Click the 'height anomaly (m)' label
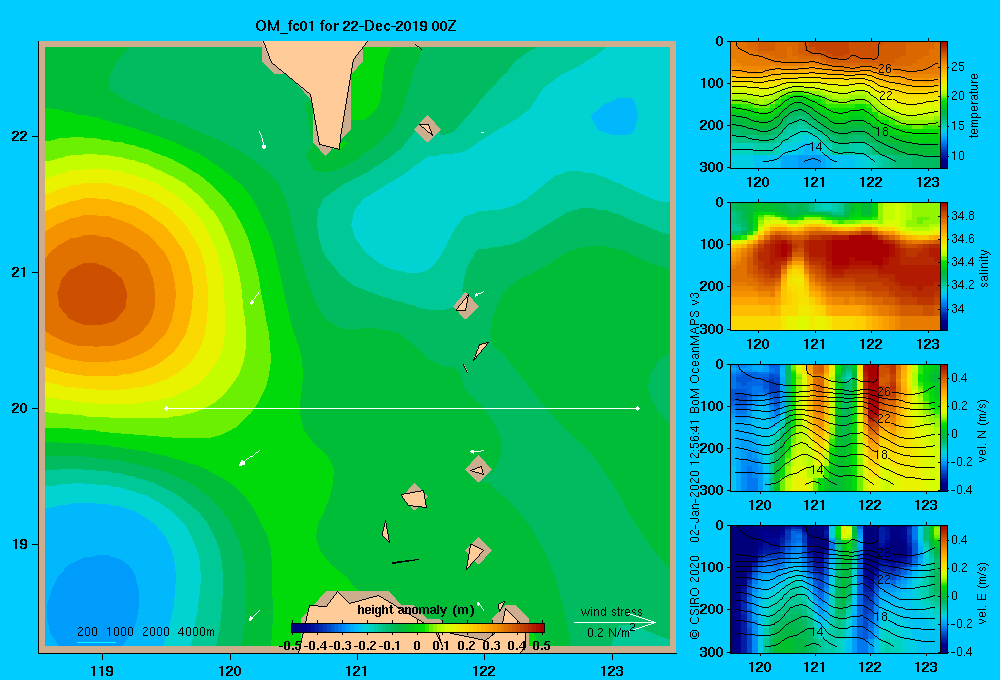The image size is (1000, 680). (x=416, y=610)
